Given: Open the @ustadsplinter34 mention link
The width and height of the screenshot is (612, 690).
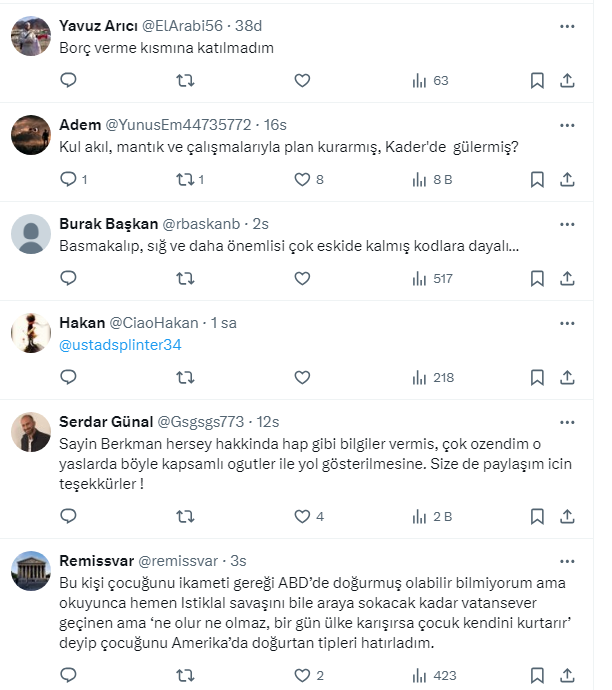Looking at the screenshot, I should click(121, 345).
